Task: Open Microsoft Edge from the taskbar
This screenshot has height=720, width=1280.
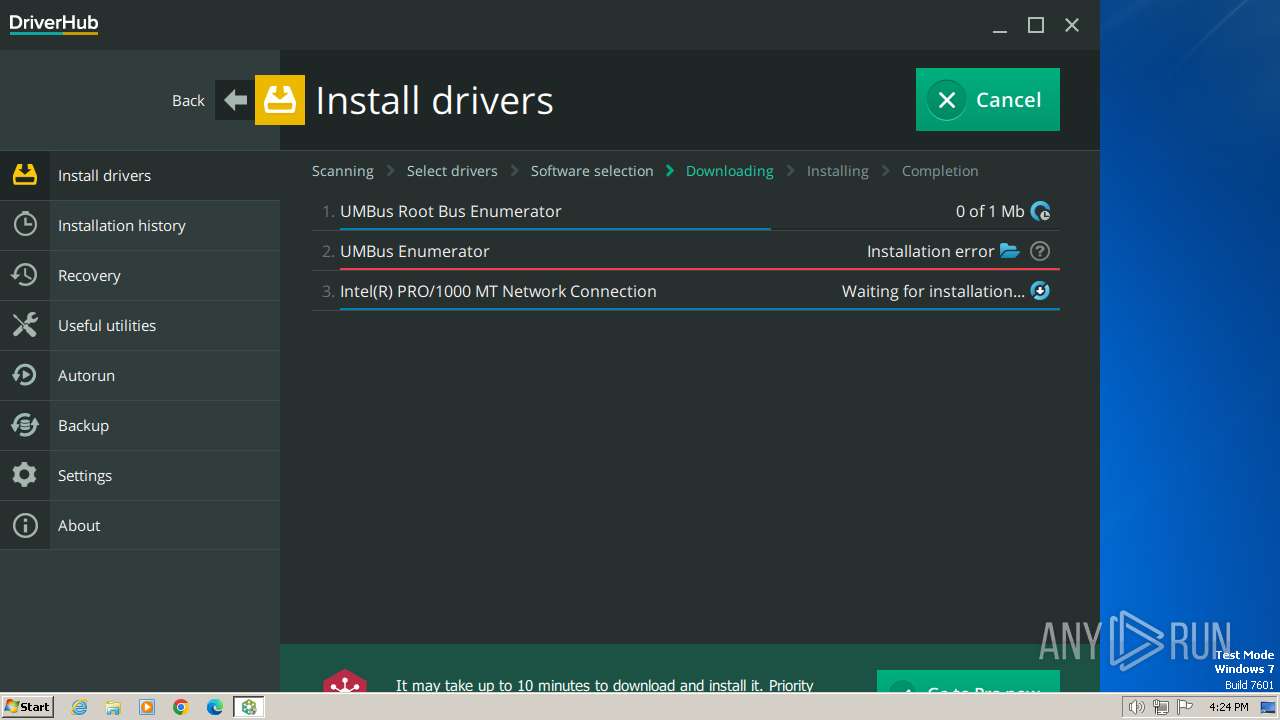Action: [215, 707]
